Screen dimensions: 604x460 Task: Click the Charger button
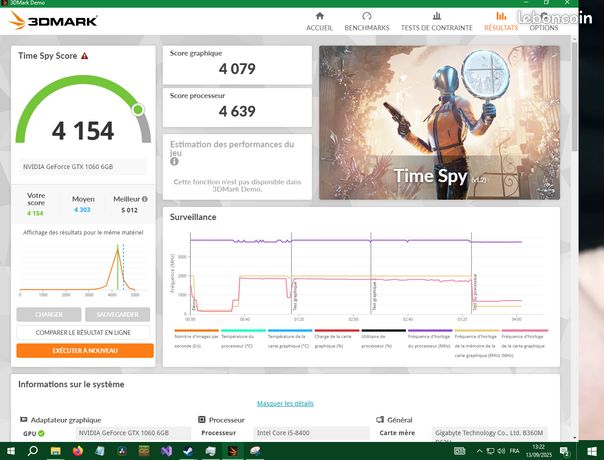pyautogui.click(x=49, y=314)
